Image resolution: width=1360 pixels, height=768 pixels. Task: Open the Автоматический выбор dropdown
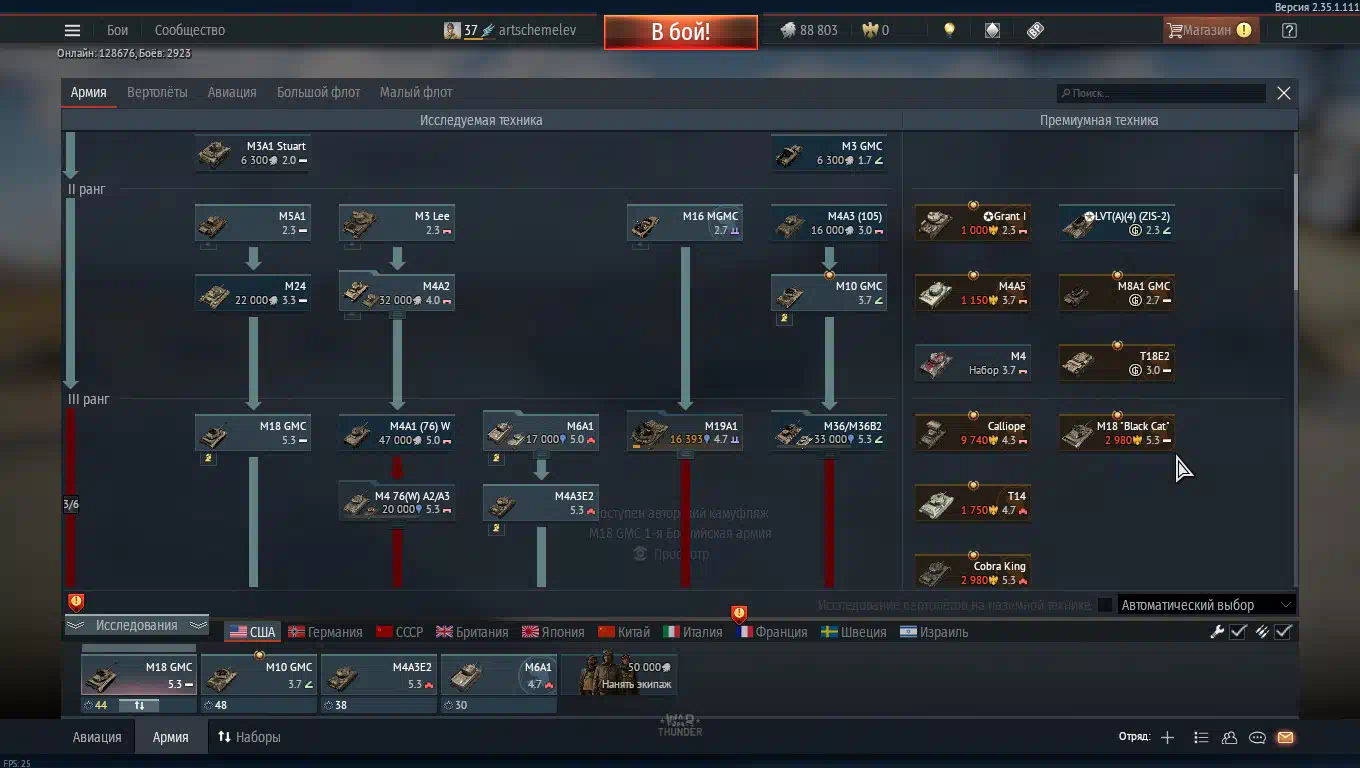pos(1207,605)
